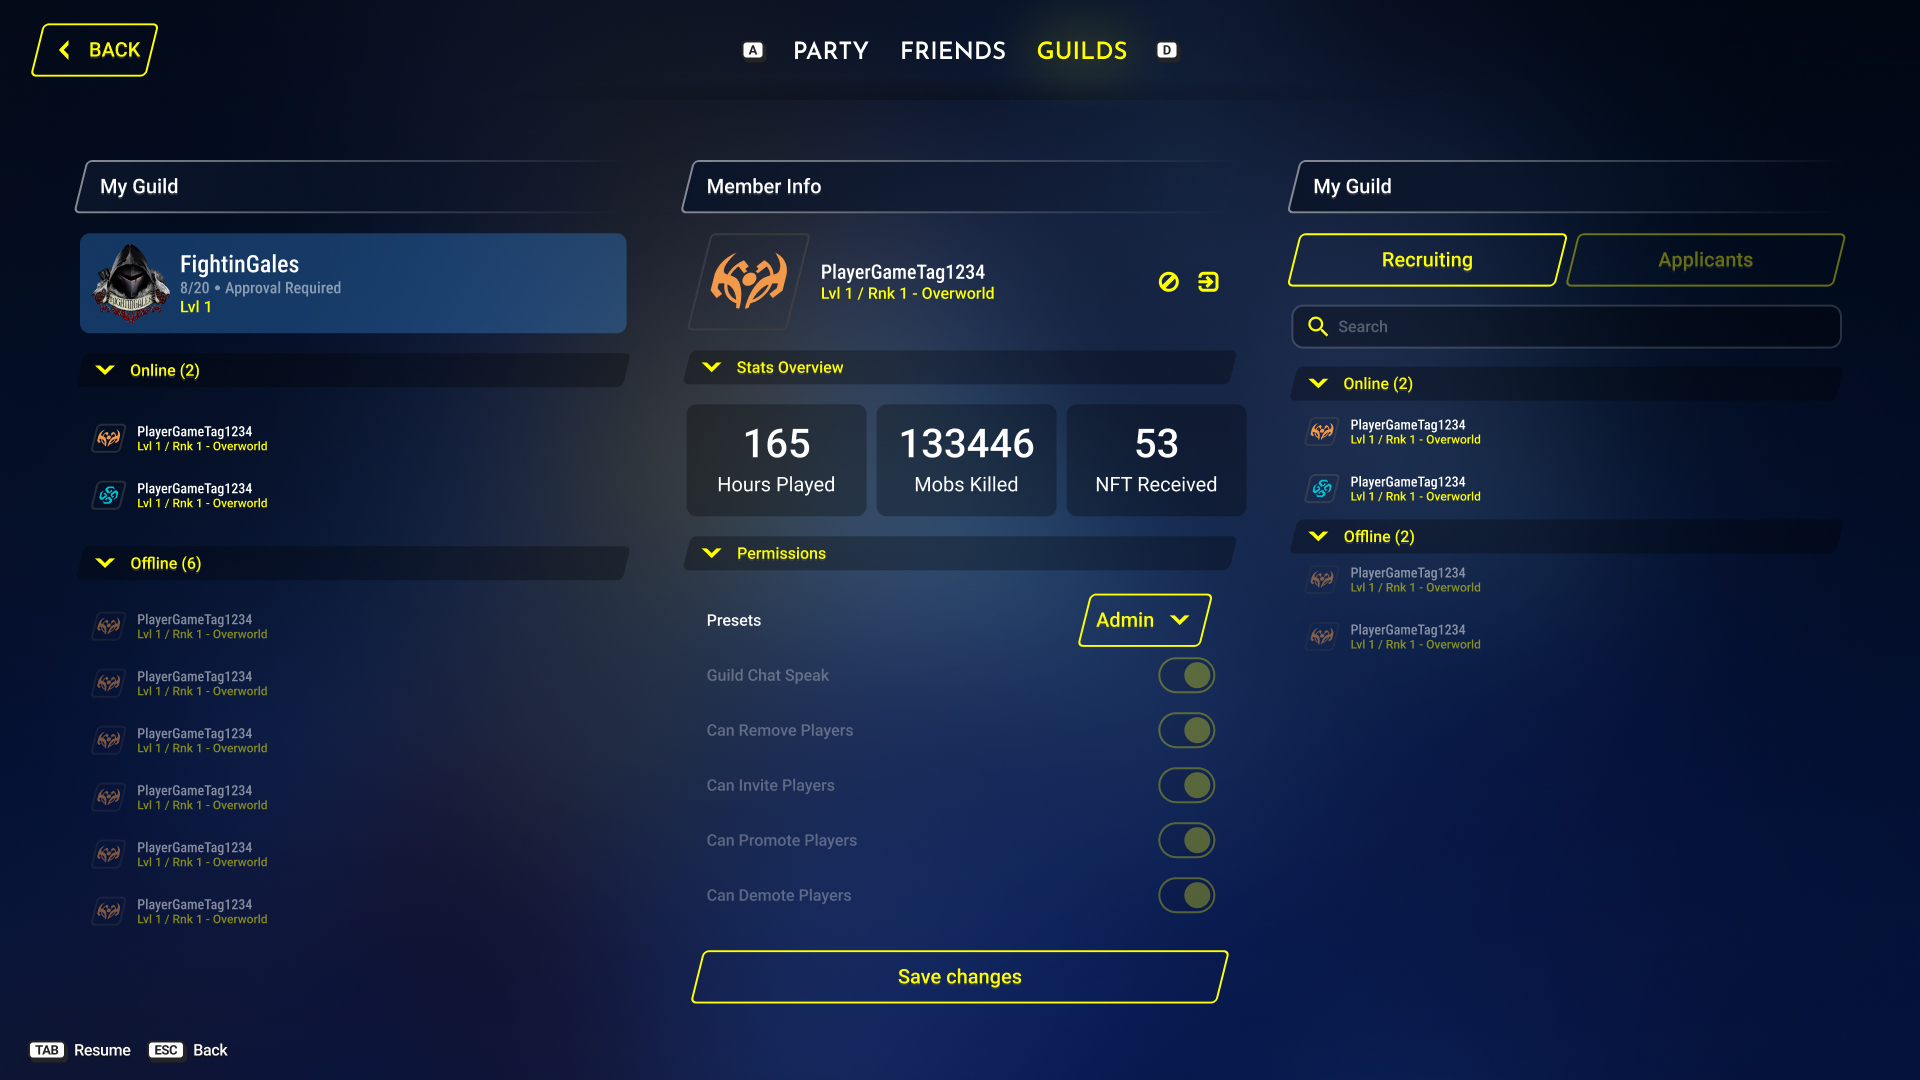
Task: Collapse the right panel Online (2) section
Action: tap(1567, 384)
